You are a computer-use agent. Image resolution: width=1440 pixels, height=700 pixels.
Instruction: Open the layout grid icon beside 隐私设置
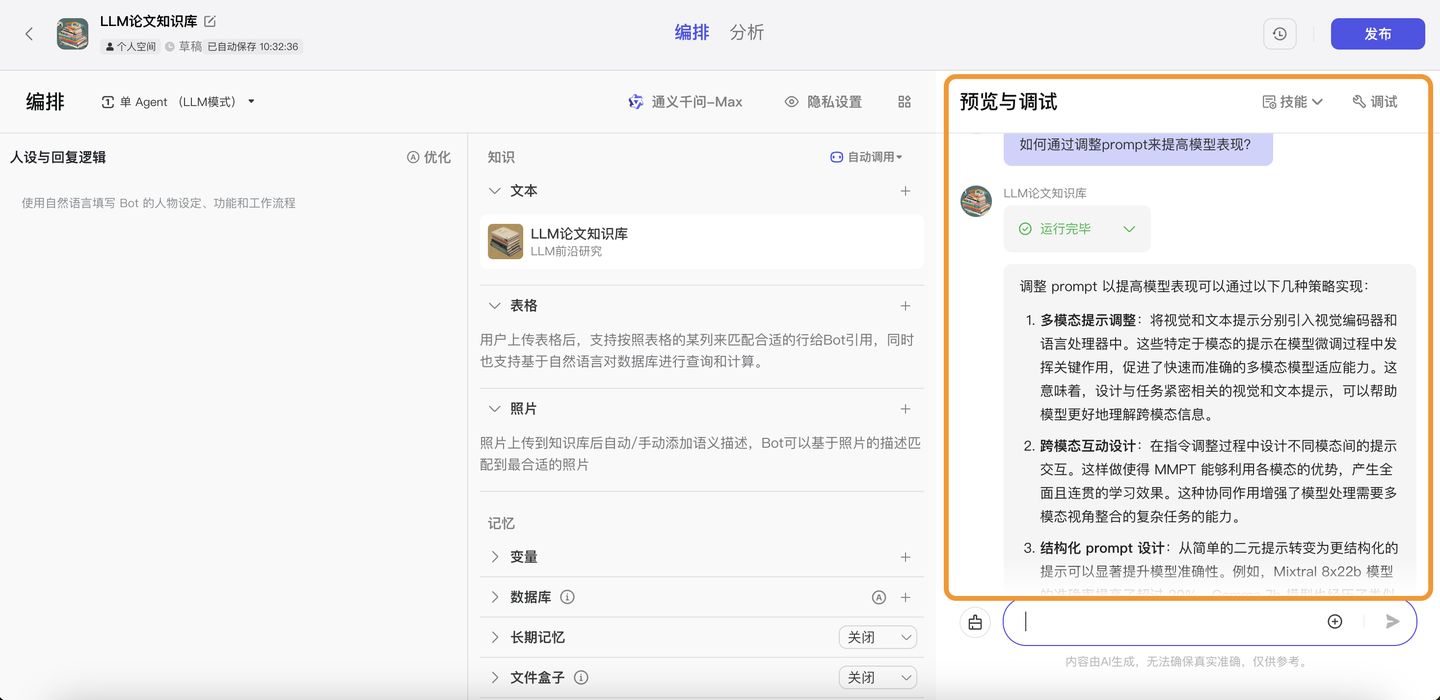click(903, 101)
